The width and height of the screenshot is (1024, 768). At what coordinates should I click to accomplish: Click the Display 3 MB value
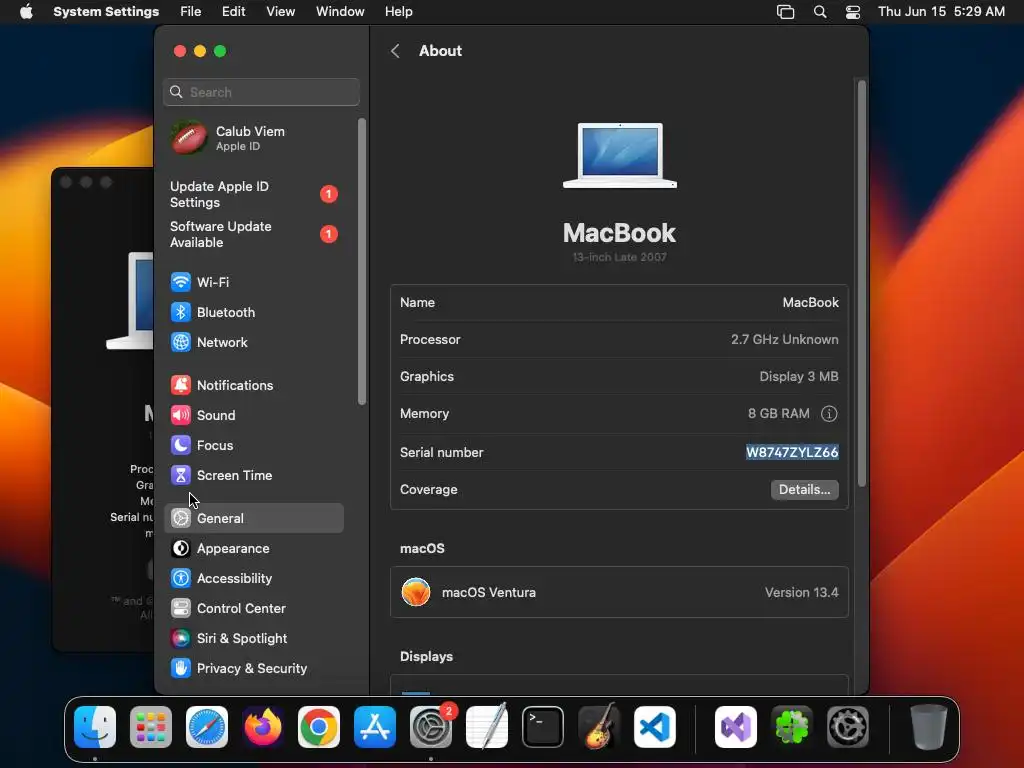[x=799, y=377]
